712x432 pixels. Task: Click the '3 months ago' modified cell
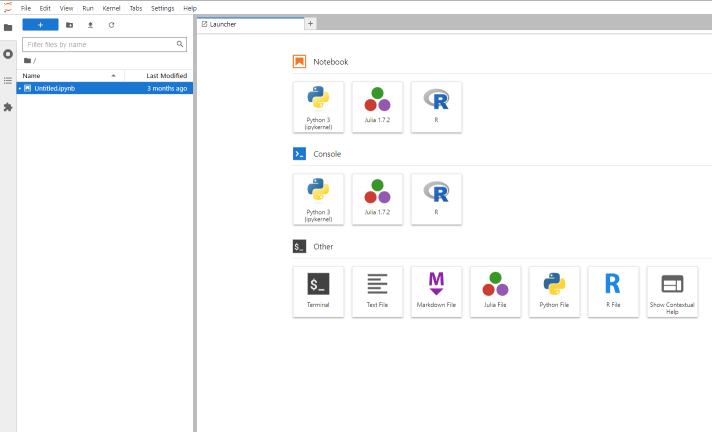pyautogui.click(x=167, y=88)
